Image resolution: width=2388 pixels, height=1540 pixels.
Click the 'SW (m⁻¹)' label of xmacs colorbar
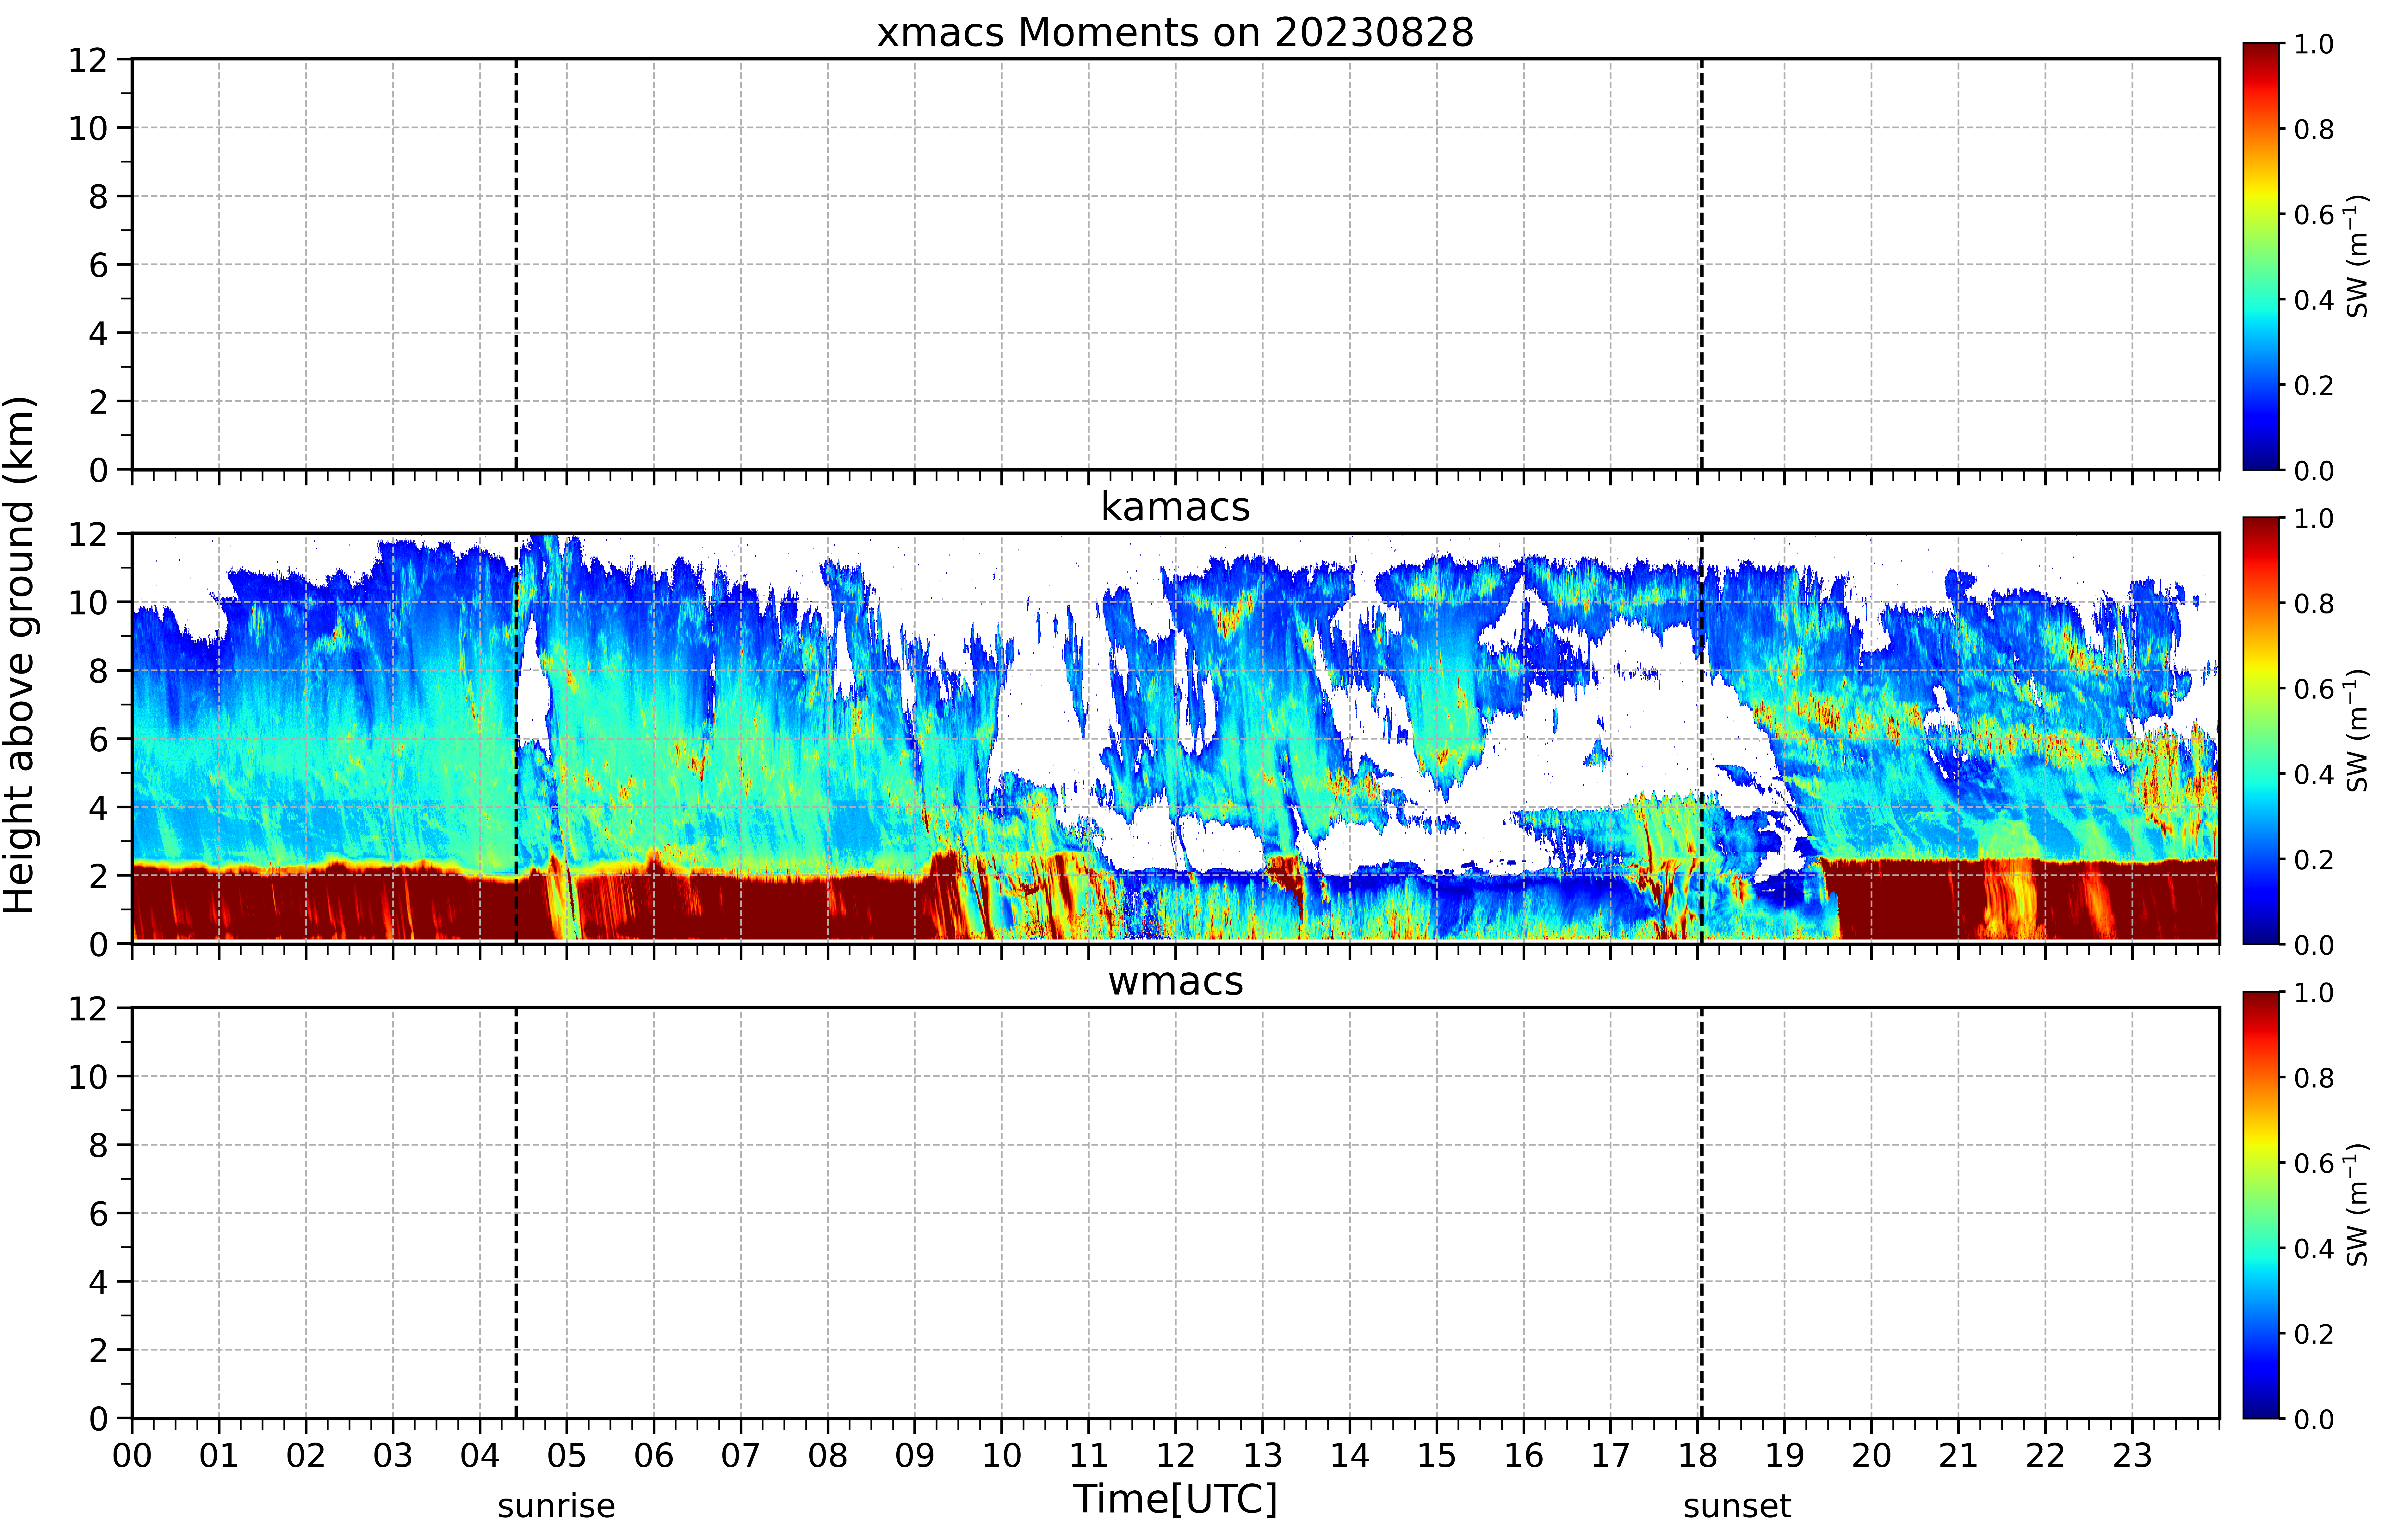pos(2357,256)
